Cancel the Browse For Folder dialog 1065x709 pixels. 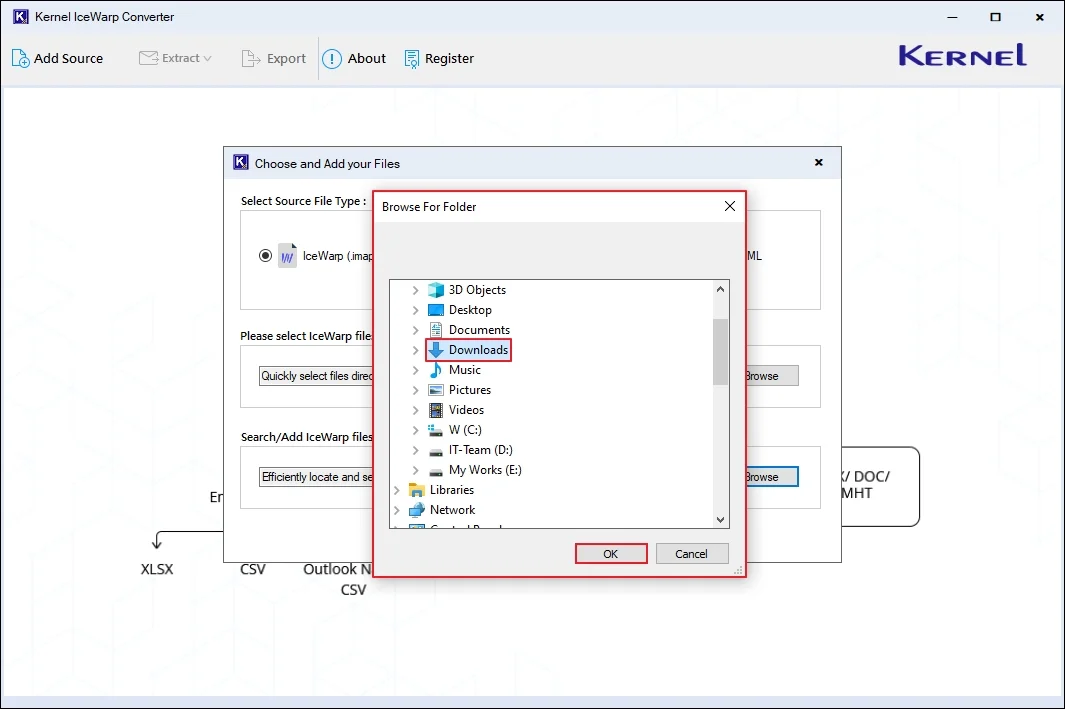691,554
